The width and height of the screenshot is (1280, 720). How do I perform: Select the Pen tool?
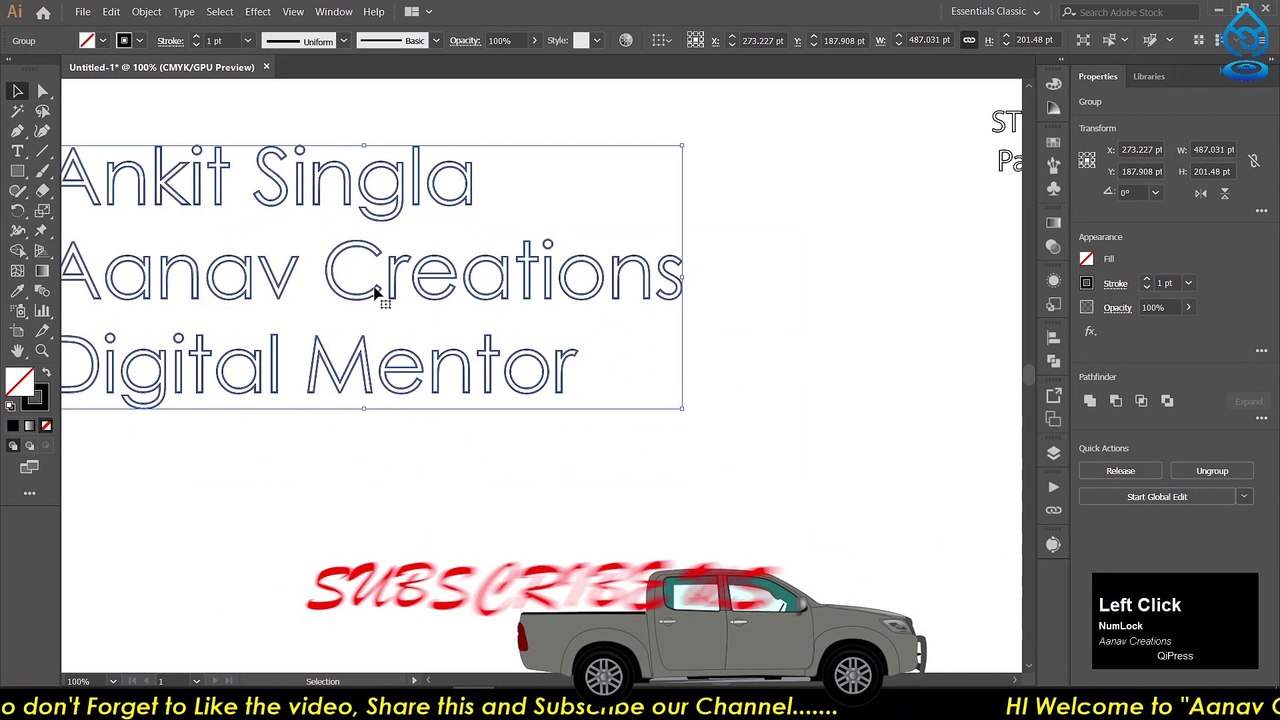click(17, 131)
